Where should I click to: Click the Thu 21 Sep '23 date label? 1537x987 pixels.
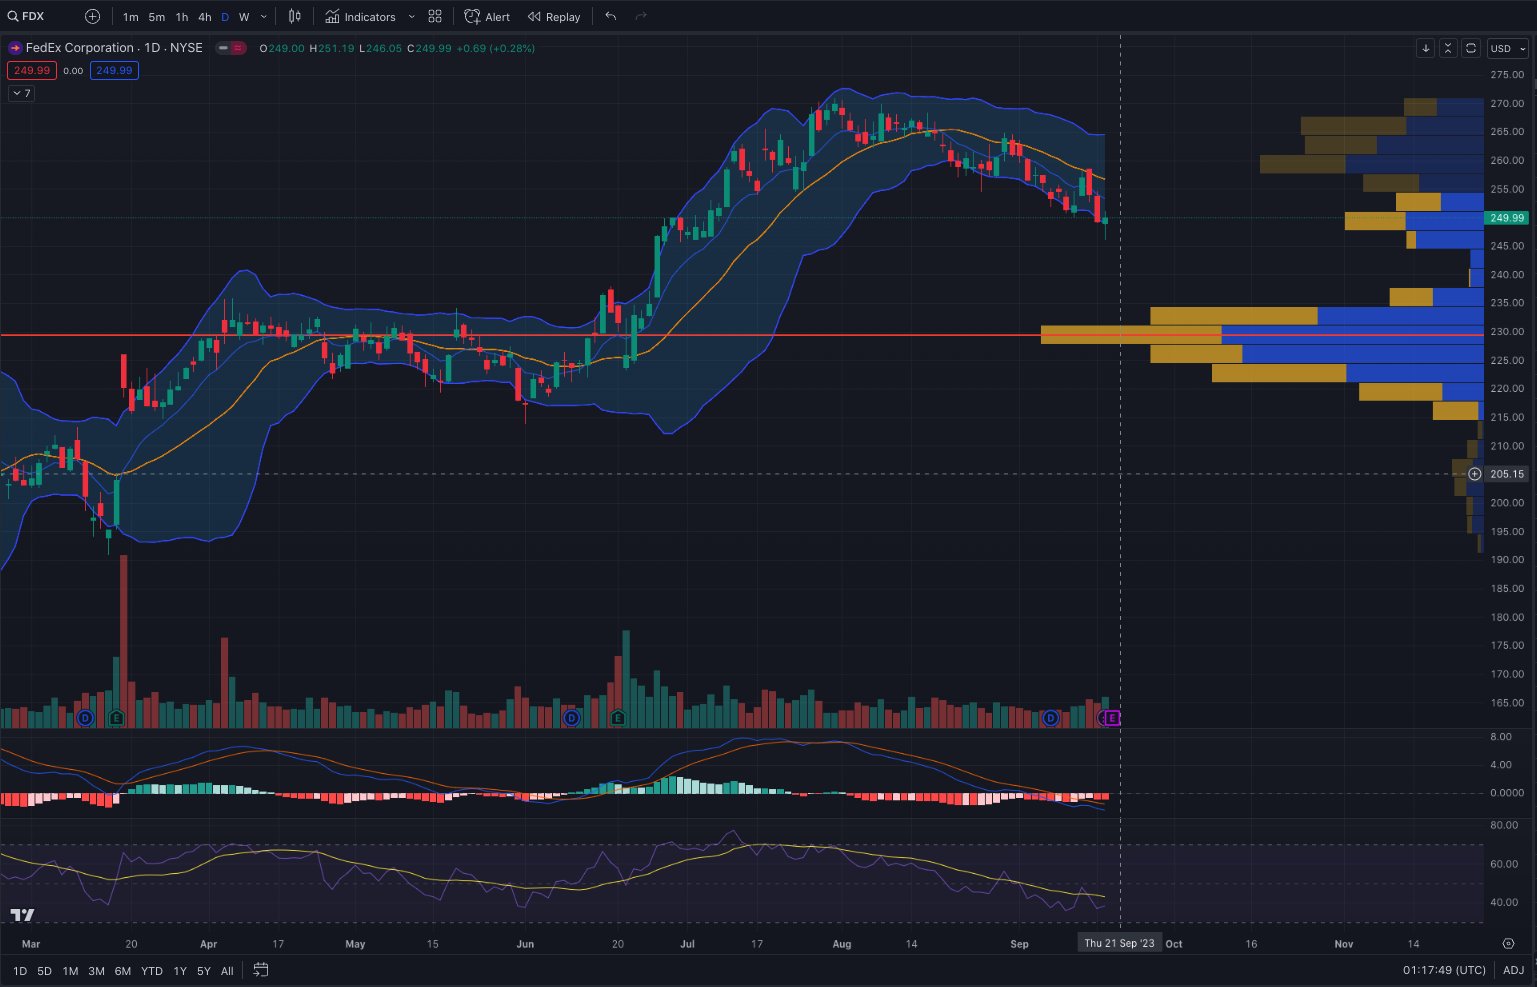[1119, 944]
